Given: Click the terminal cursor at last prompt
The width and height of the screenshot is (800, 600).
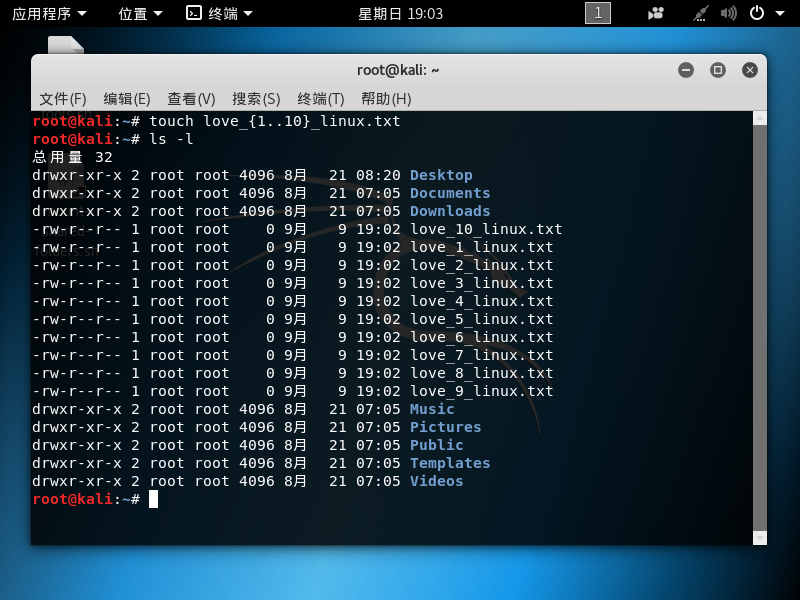Looking at the screenshot, I should point(154,499).
